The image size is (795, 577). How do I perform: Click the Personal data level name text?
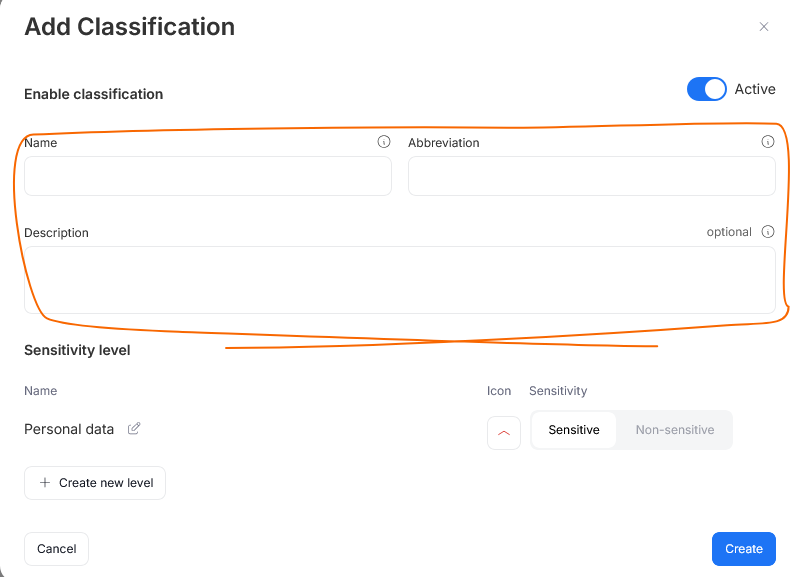[69, 429]
